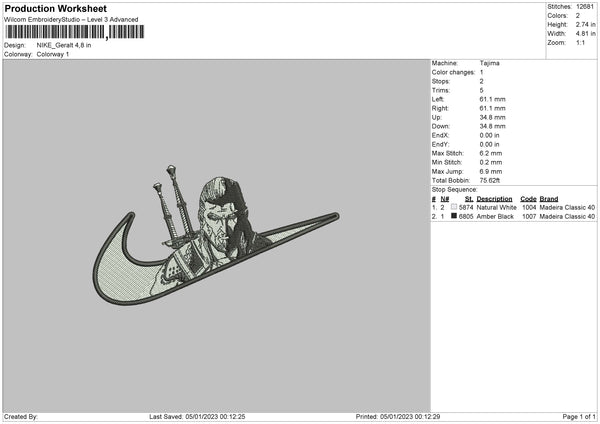
Task: Click the Total Bobbin value 75.62ft
Action: (490, 181)
